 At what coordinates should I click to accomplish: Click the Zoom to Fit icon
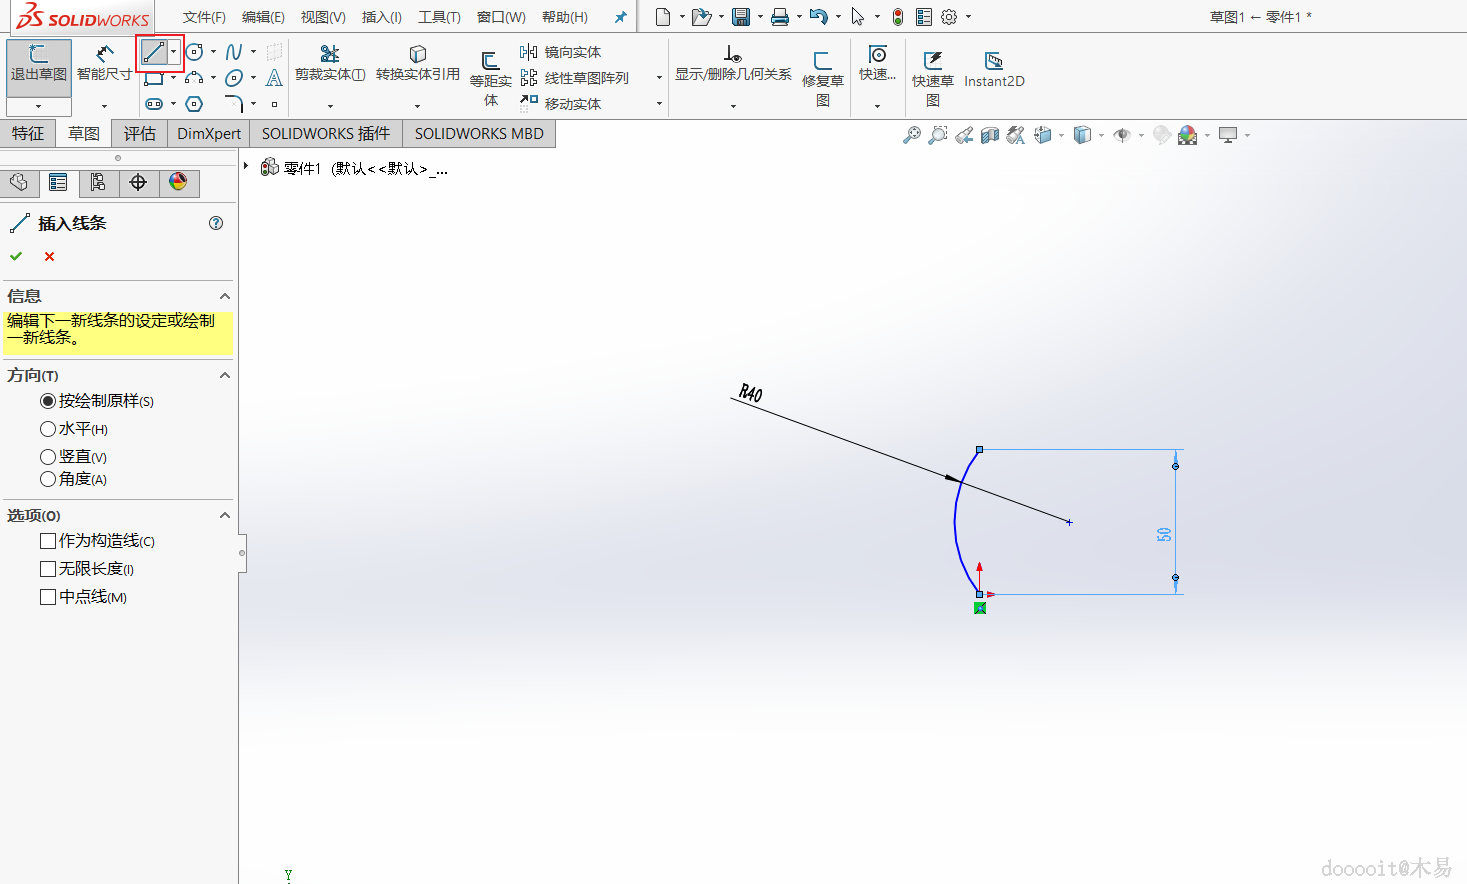(x=911, y=135)
